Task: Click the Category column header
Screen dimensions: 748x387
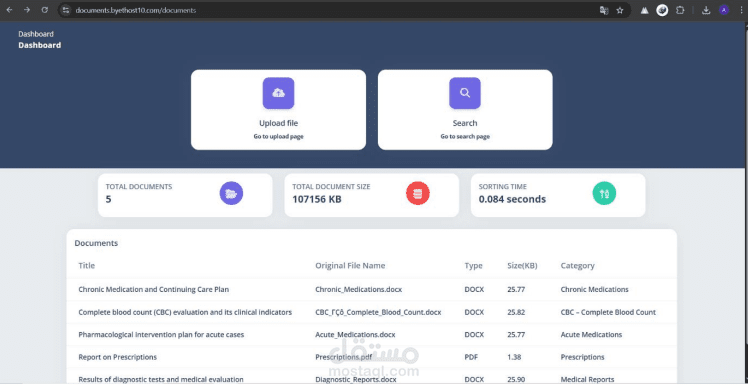Action: 578,266
